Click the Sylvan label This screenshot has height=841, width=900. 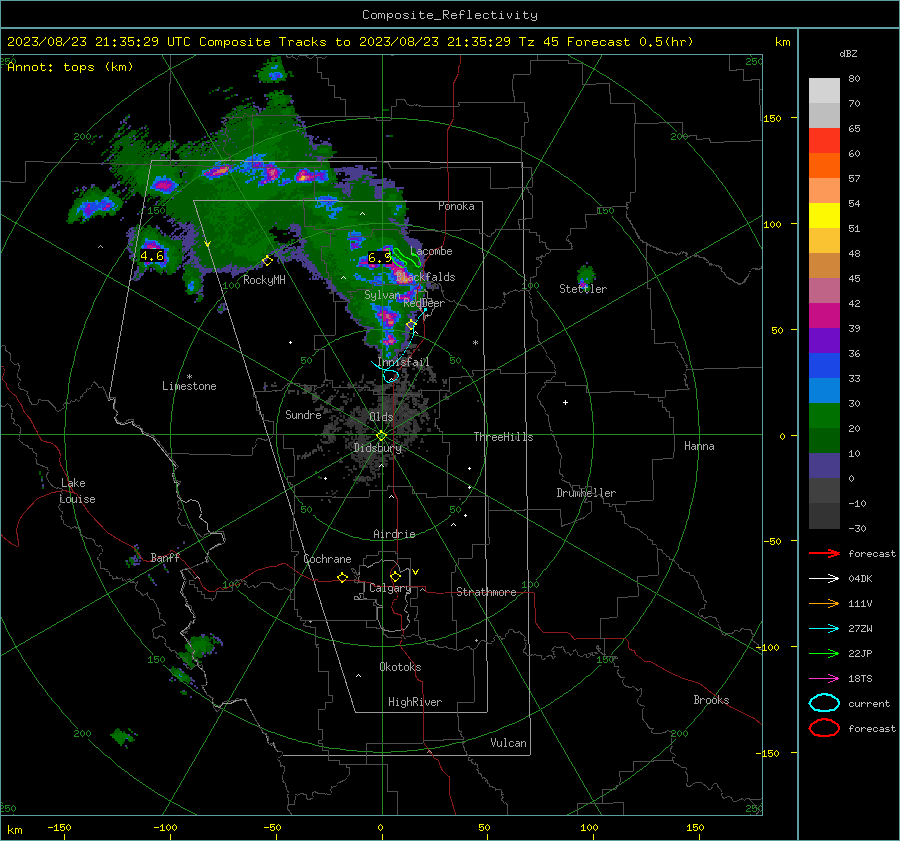[382, 295]
